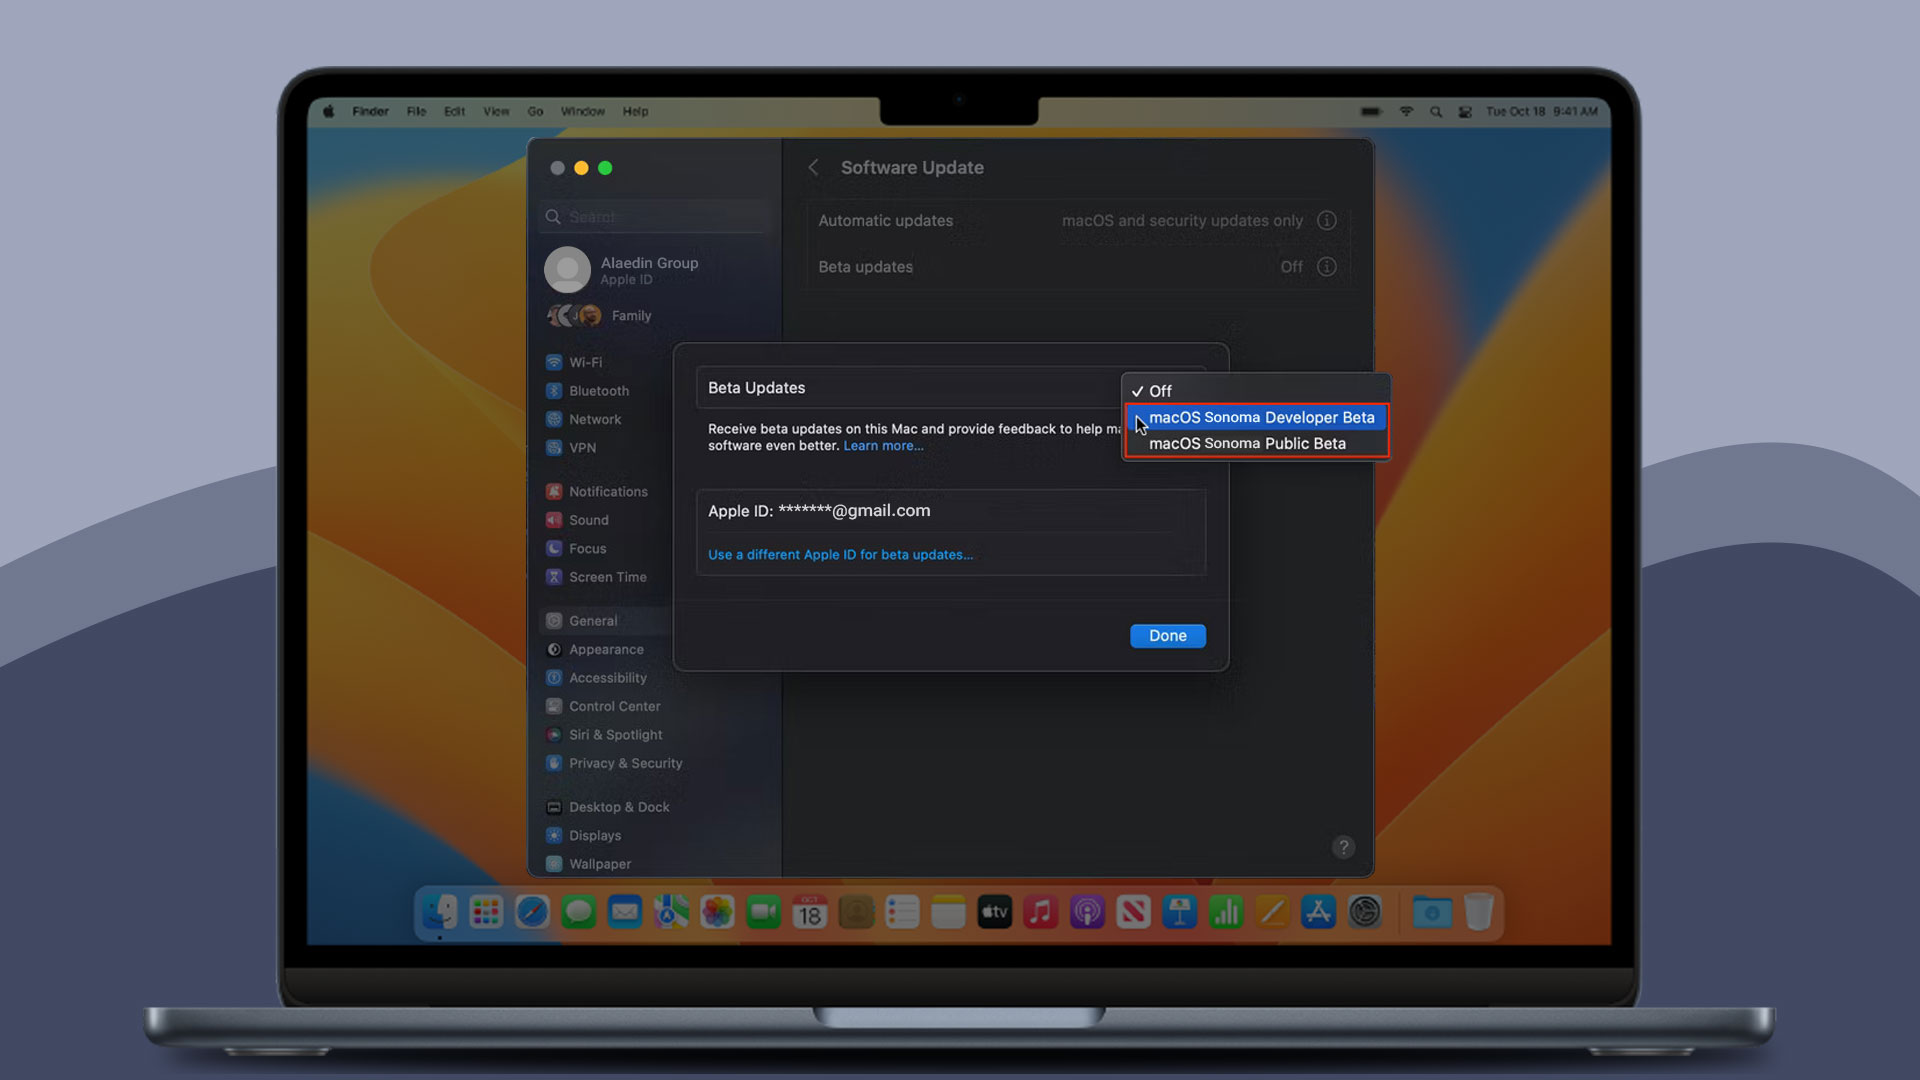Open Notes app in the Dock
The image size is (1920, 1080).
[948, 912]
